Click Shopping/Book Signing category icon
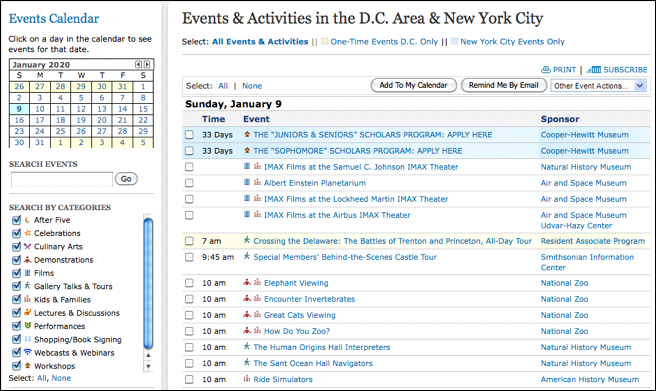The width and height of the screenshot is (656, 391). click(28, 339)
